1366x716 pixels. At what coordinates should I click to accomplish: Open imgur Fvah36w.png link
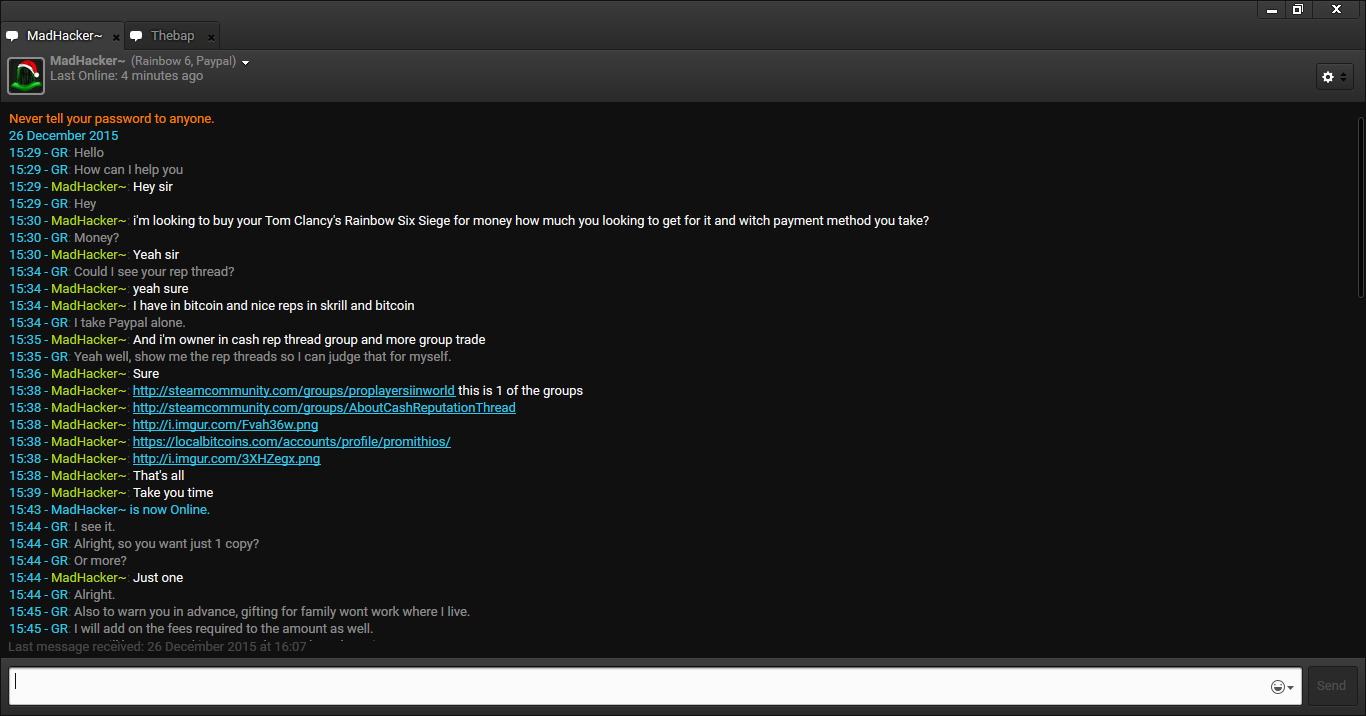225,425
